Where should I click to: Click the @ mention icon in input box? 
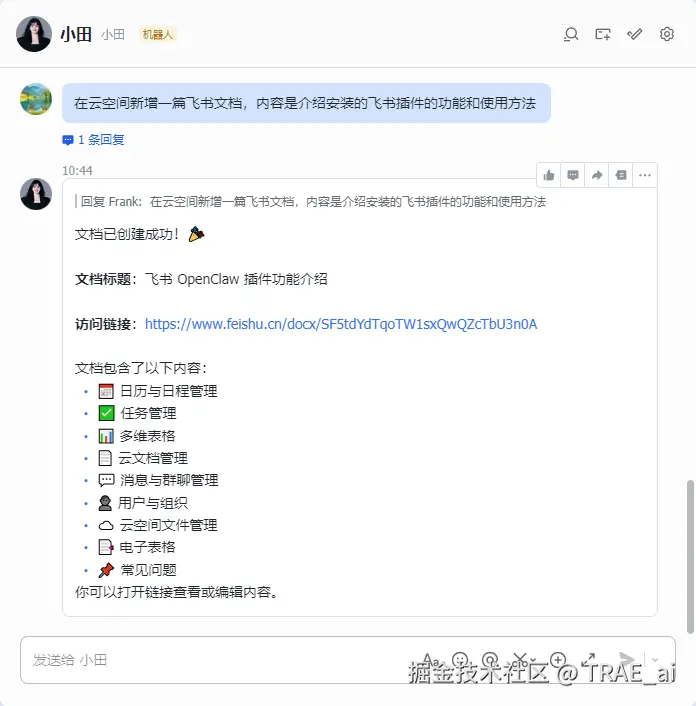[490, 660]
